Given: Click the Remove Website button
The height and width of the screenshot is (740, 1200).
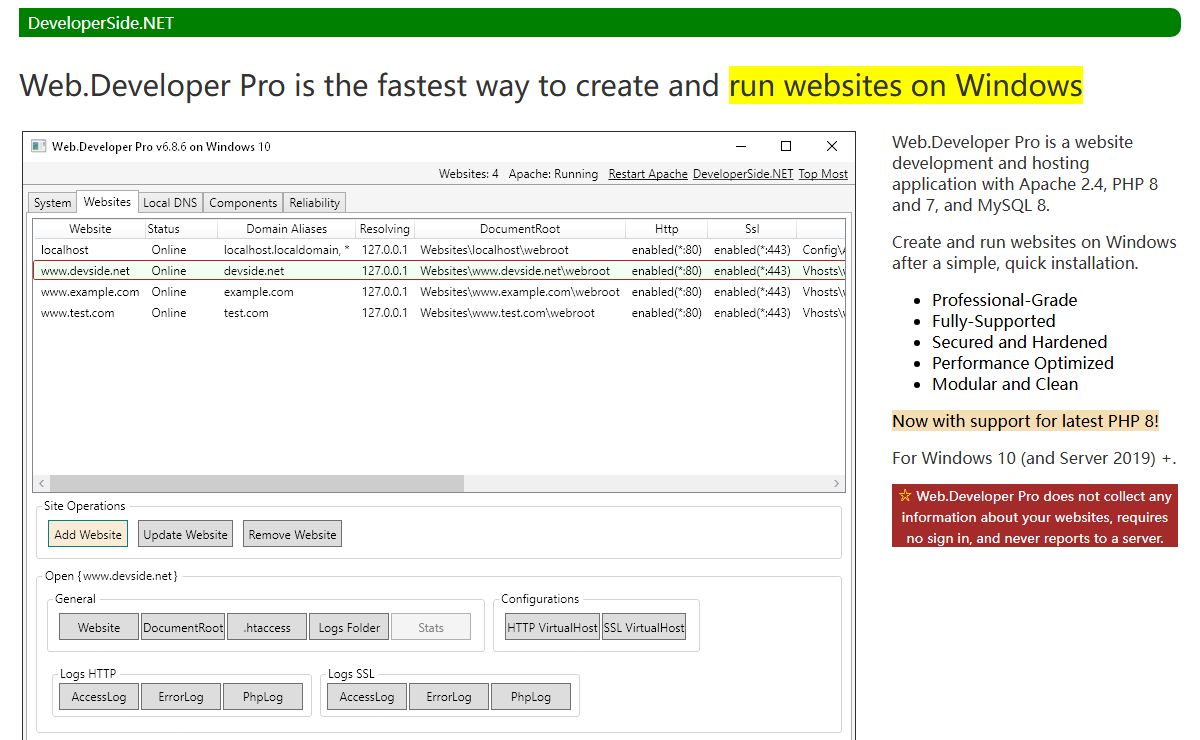Looking at the screenshot, I should coord(293,534).
